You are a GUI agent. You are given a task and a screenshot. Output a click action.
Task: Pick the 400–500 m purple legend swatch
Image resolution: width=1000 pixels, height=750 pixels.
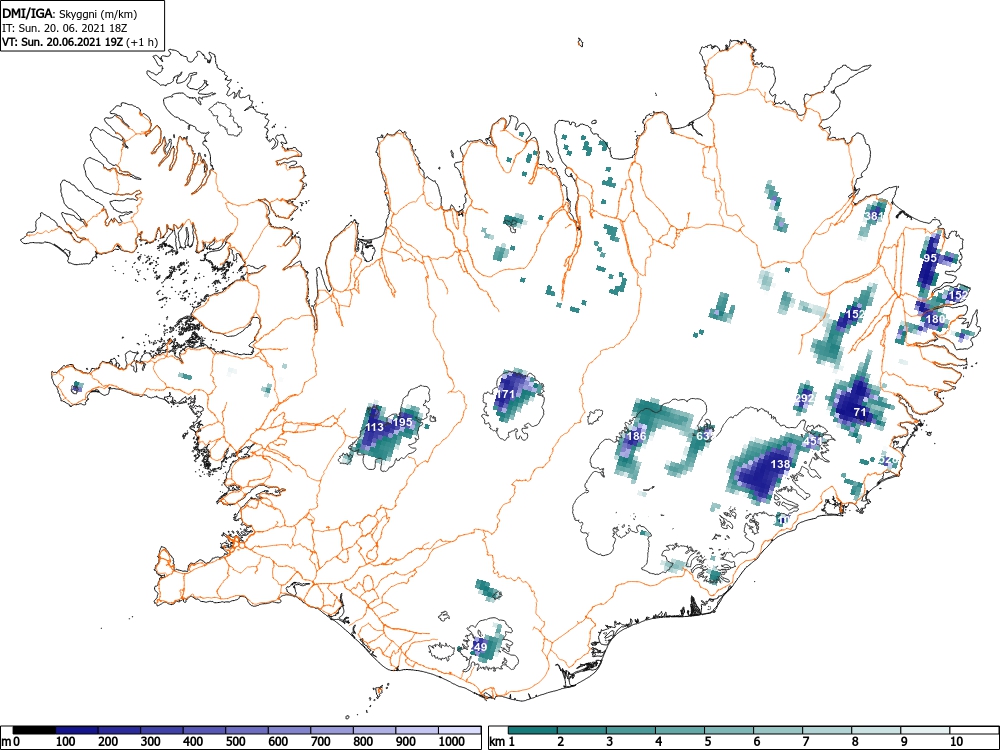[x=205, y=730]
